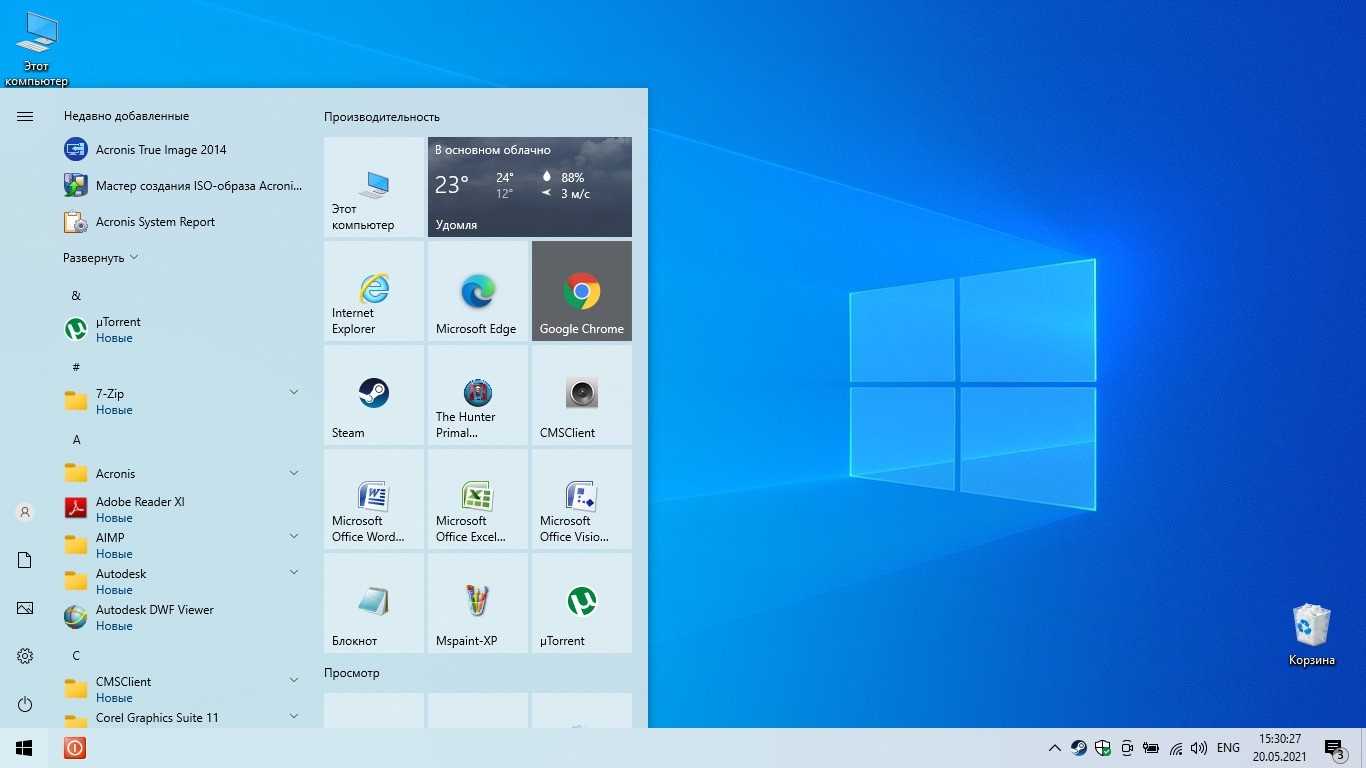Open the Microsoft Office Excel tile
This screenshot has width=1366, height=768.
[x=477, y=499]
